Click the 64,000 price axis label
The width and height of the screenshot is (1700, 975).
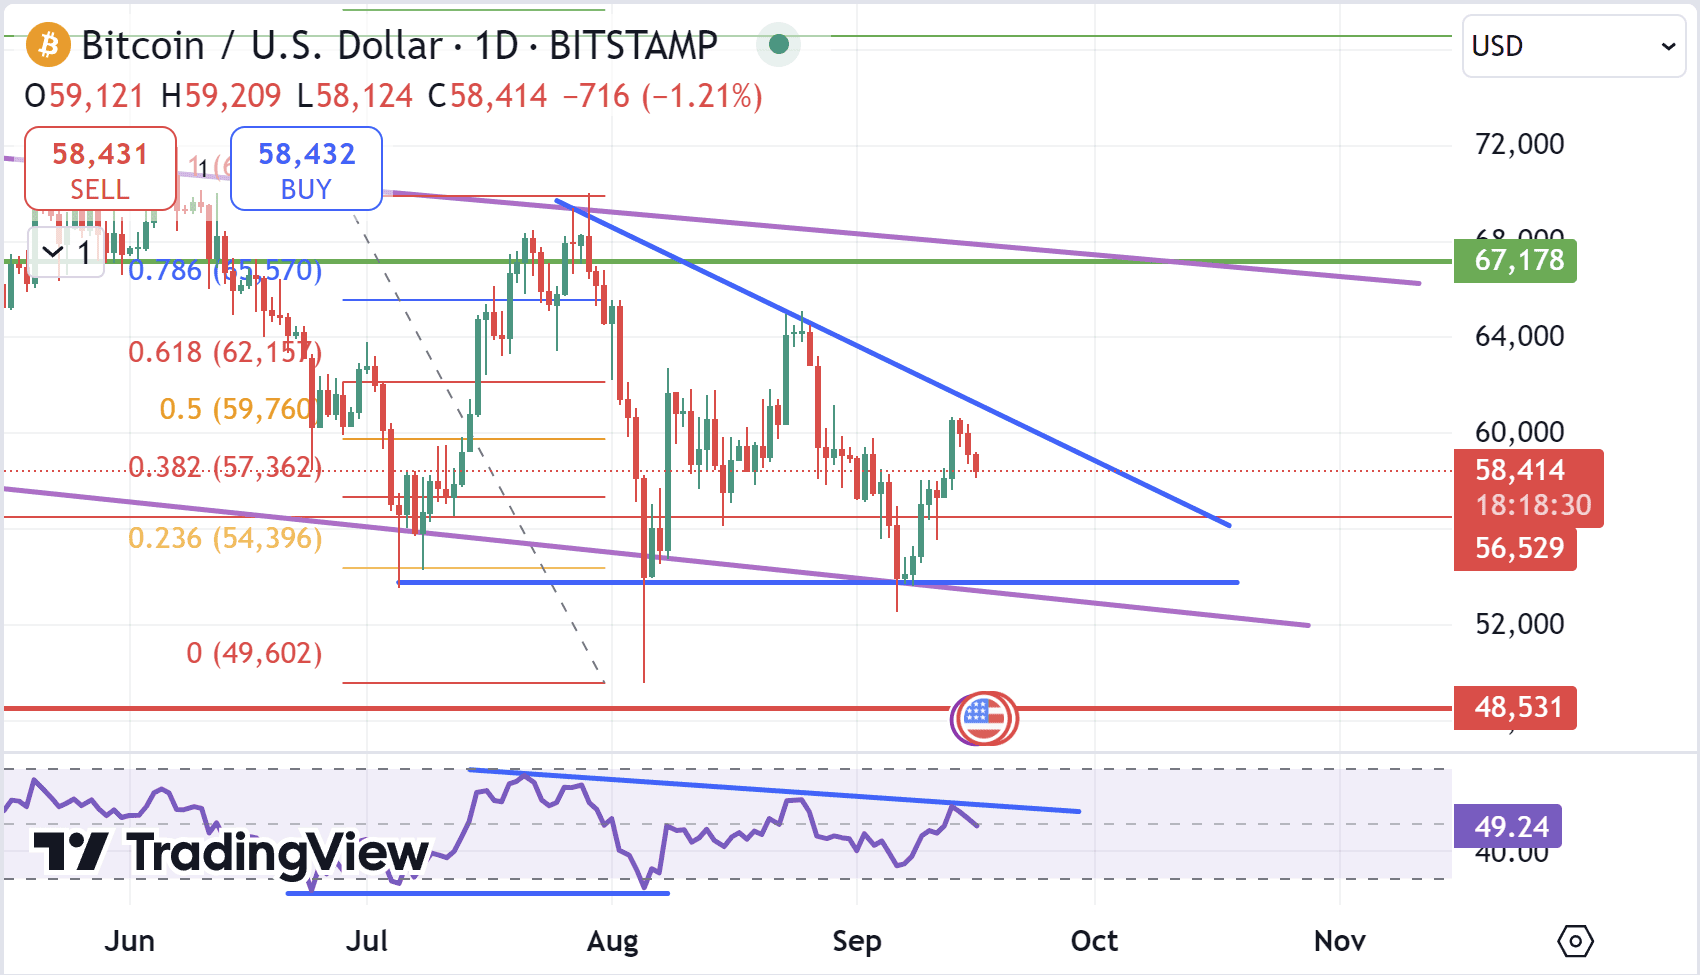(x=1520, y=337)
